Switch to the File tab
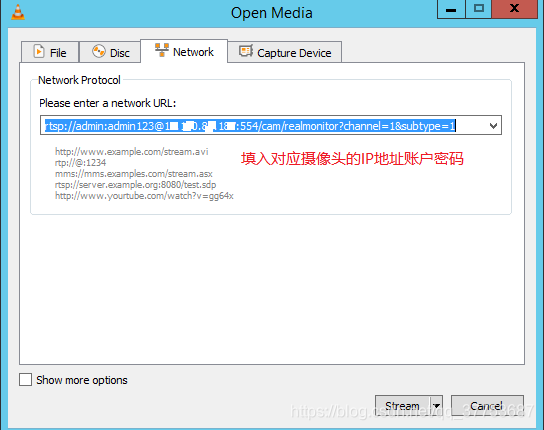544x430 pixels. 50,52
